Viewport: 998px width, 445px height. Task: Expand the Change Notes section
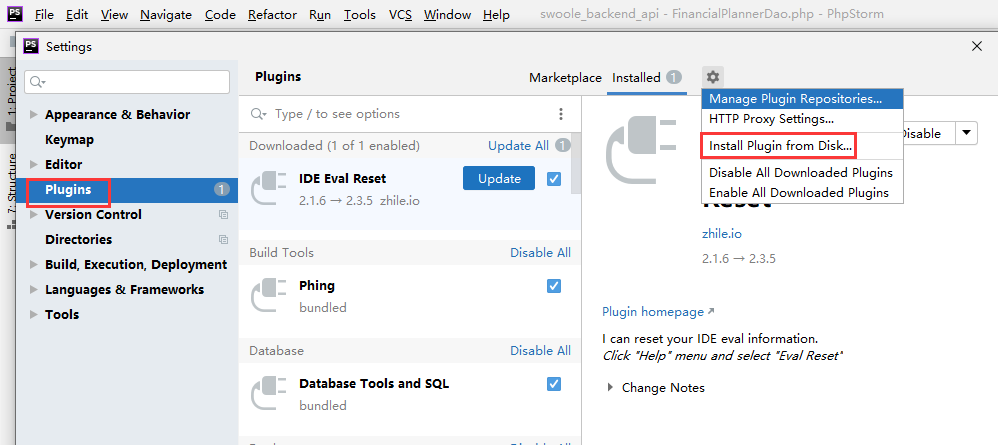click(610, 388)
